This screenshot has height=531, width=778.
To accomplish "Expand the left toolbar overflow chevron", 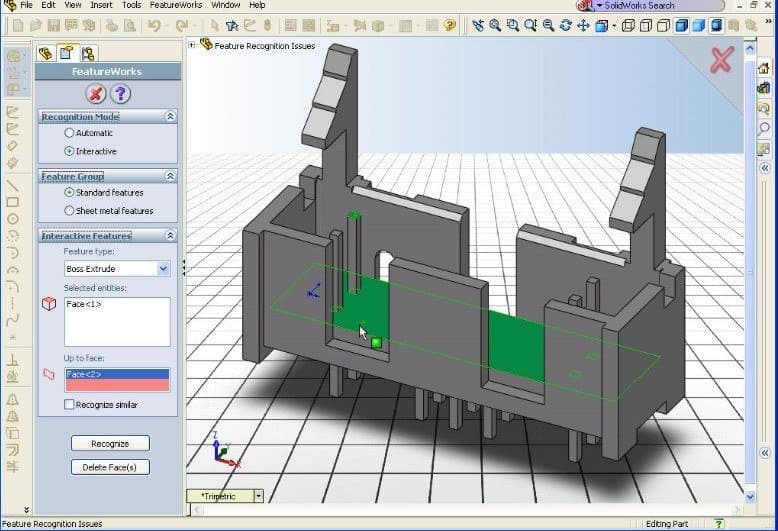I will (x=26, y=509).
